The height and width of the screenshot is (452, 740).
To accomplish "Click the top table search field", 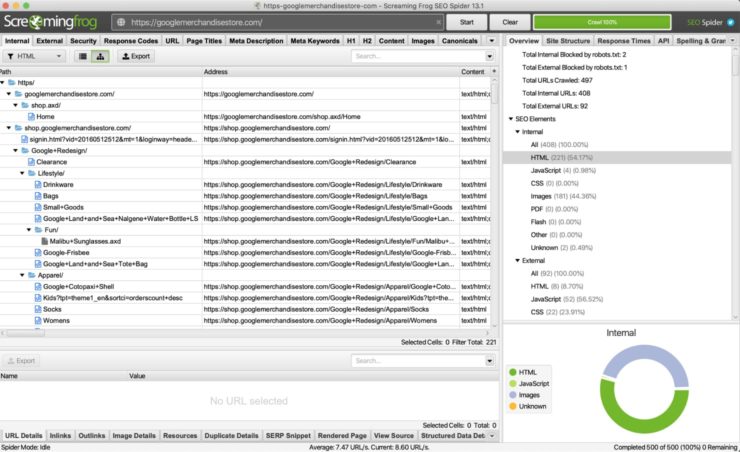I will click(x=419, y=56).
